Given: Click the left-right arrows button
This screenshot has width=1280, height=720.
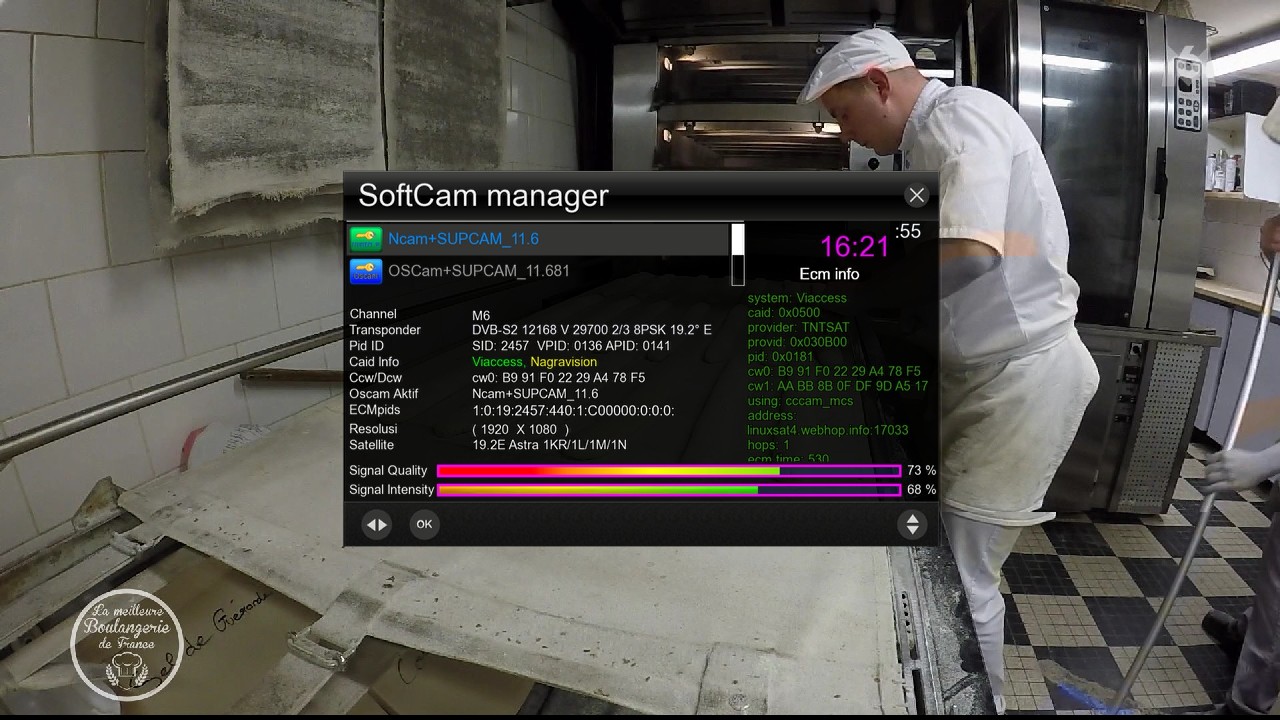Looking at the screenshot, I should [376, 524].
